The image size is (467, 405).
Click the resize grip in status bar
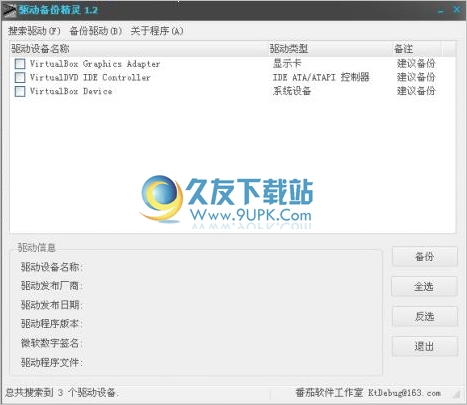[456, 394]
